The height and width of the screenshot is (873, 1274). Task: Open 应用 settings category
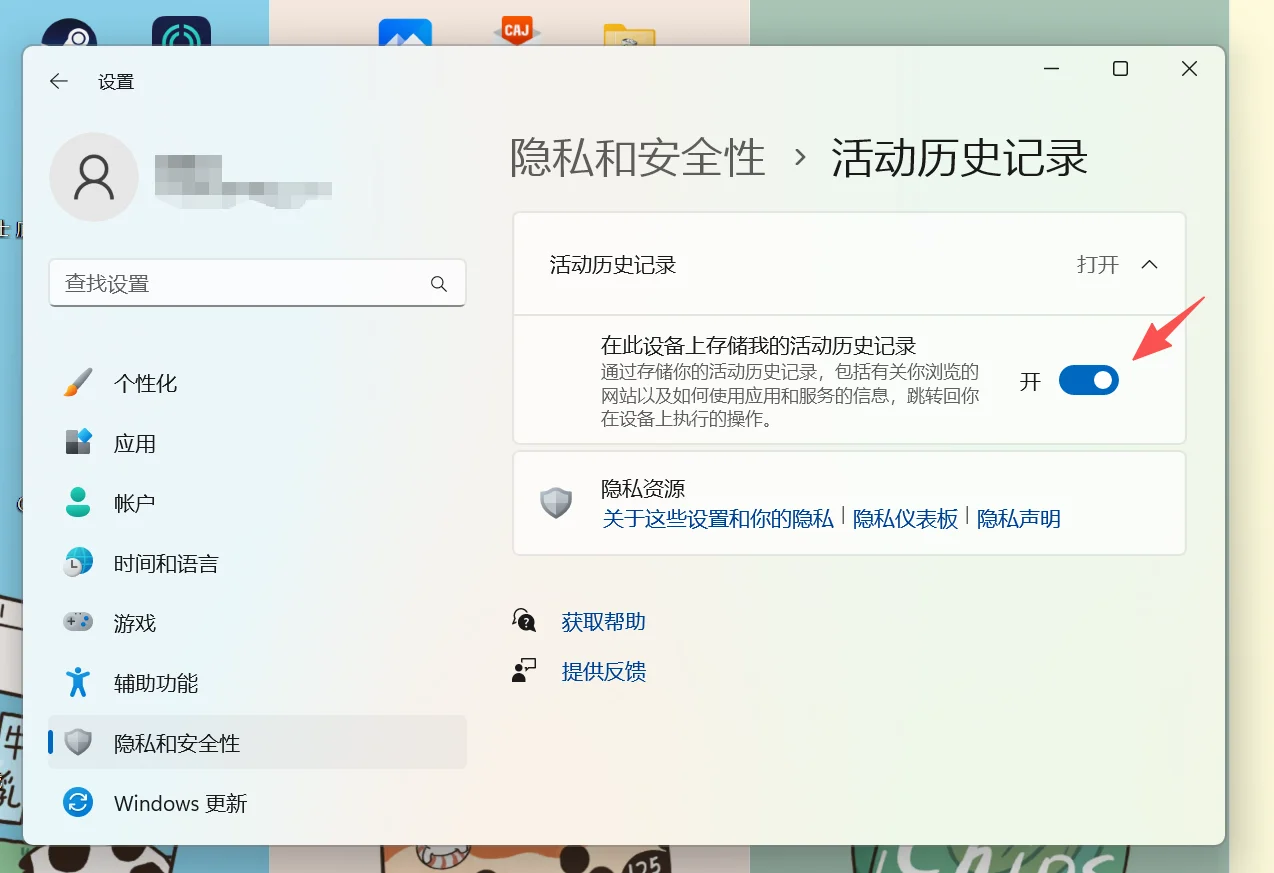click(257, 443)
